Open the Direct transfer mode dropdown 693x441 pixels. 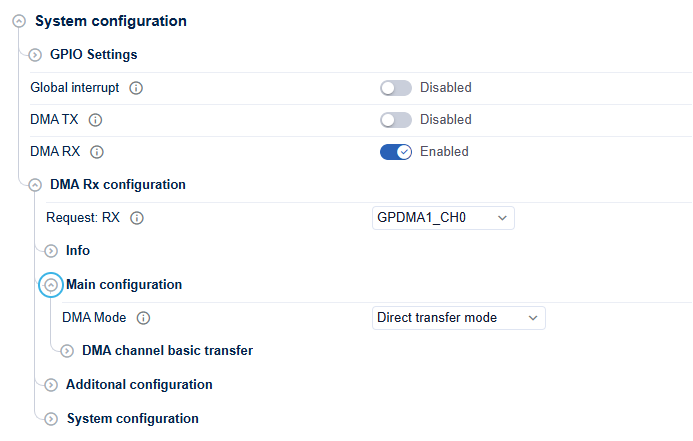459,318
